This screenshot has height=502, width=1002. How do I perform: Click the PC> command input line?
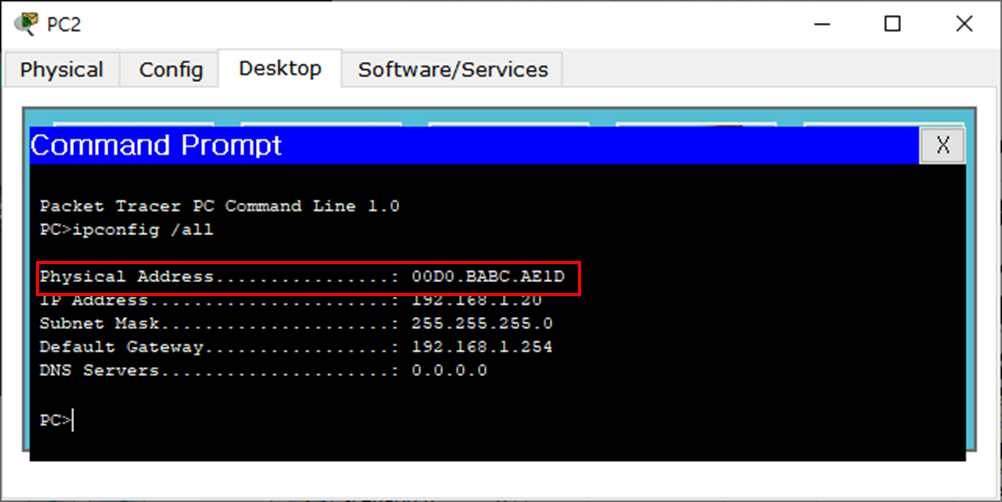(56, 421)
